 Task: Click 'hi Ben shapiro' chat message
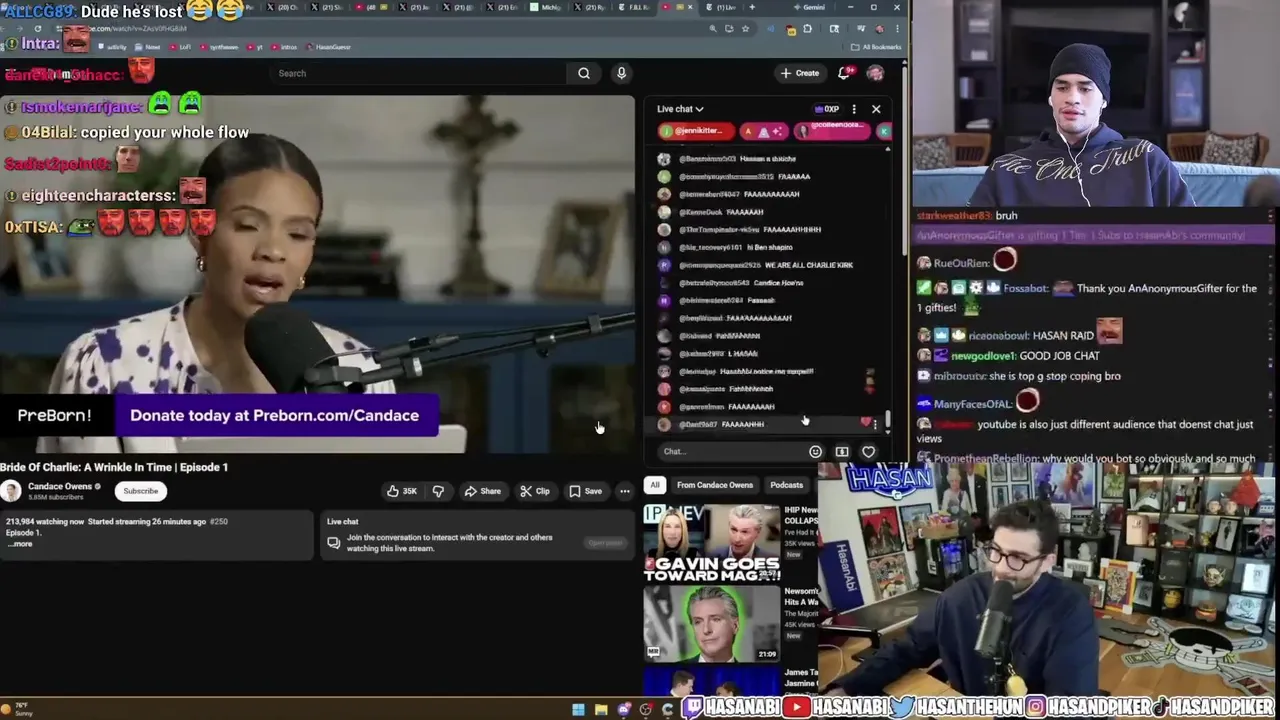click(x=769, y=247)
